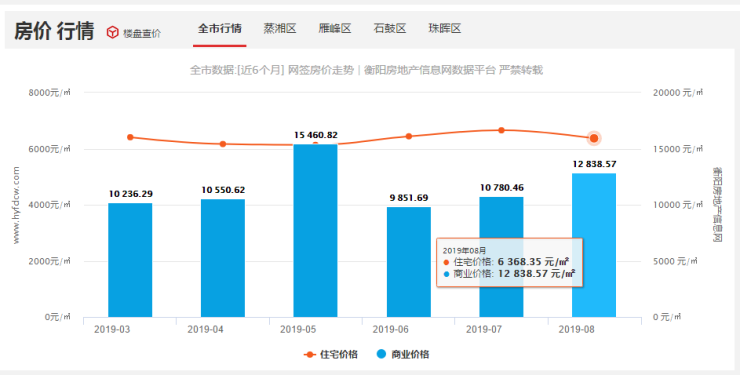740x375 pixels.
Task: Click the 10 780.46 bar label
Action: click(x=502, y=187)
